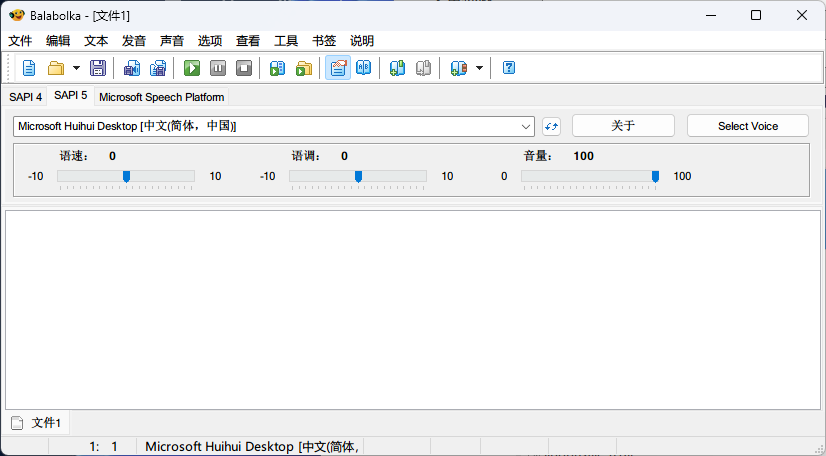The height and width of the screenshot is (456, 826).
Task: Click the folder-with-play batch convert icon
Action: click(304, 68)
